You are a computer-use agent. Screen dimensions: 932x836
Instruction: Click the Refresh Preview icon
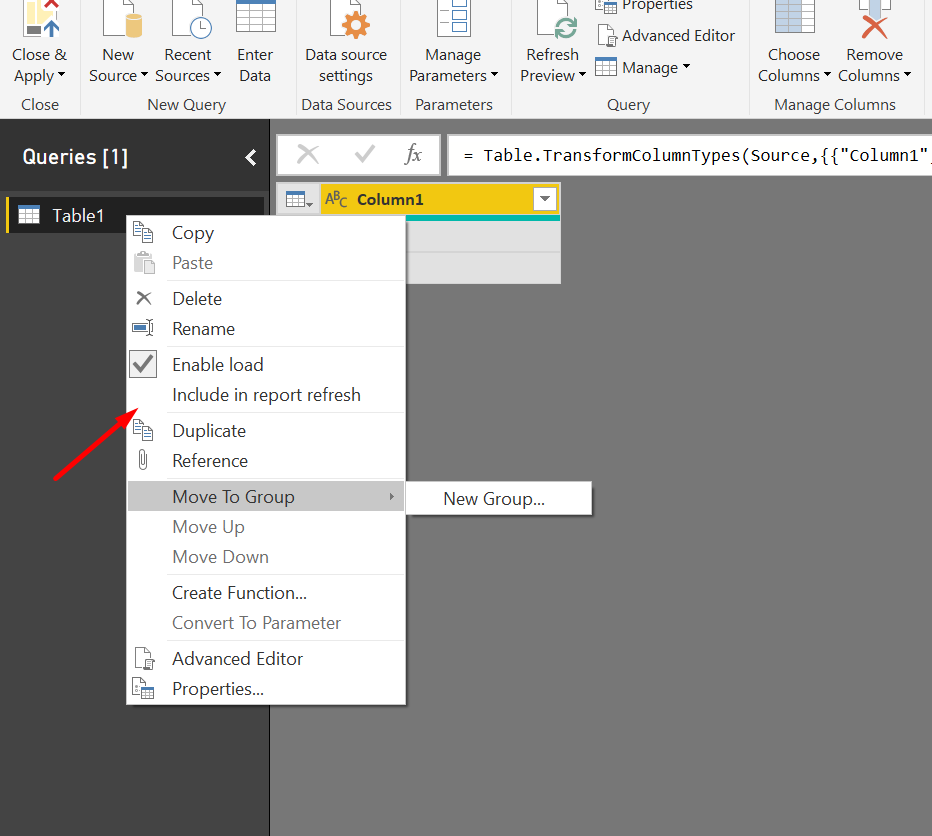click(556, 19)
